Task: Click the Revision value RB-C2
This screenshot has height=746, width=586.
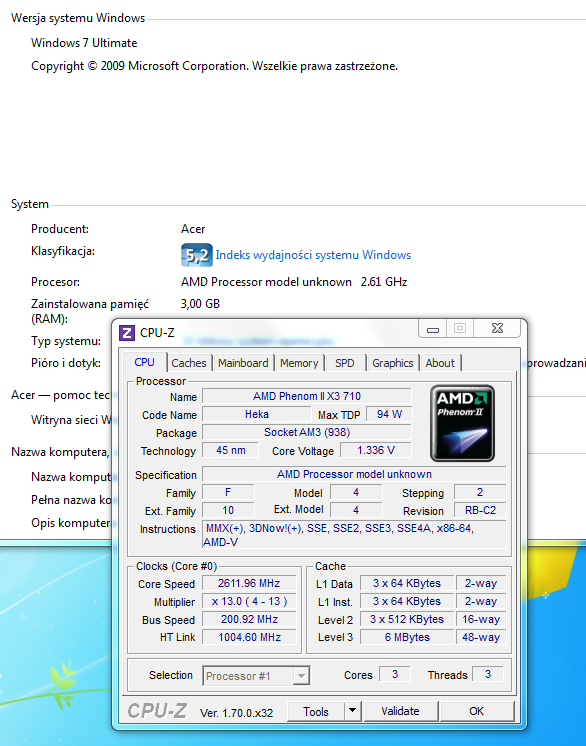Action: [x=480, y=510]
